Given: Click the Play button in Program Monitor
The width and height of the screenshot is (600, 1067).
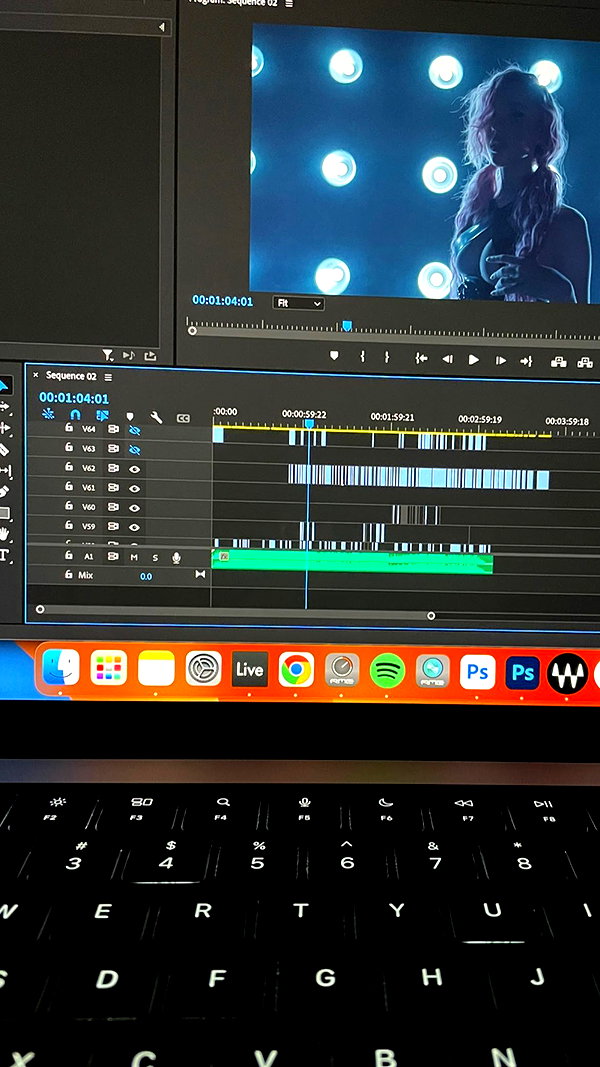Looking at the screenshot, I should pos(473,360).
